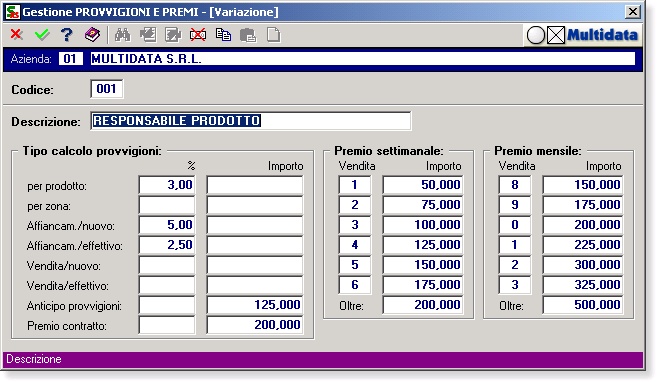Click Premio contratto Importo field 200,000
Image resolution: width=657 pixels, height=382 pixels.
pos(255,325)
